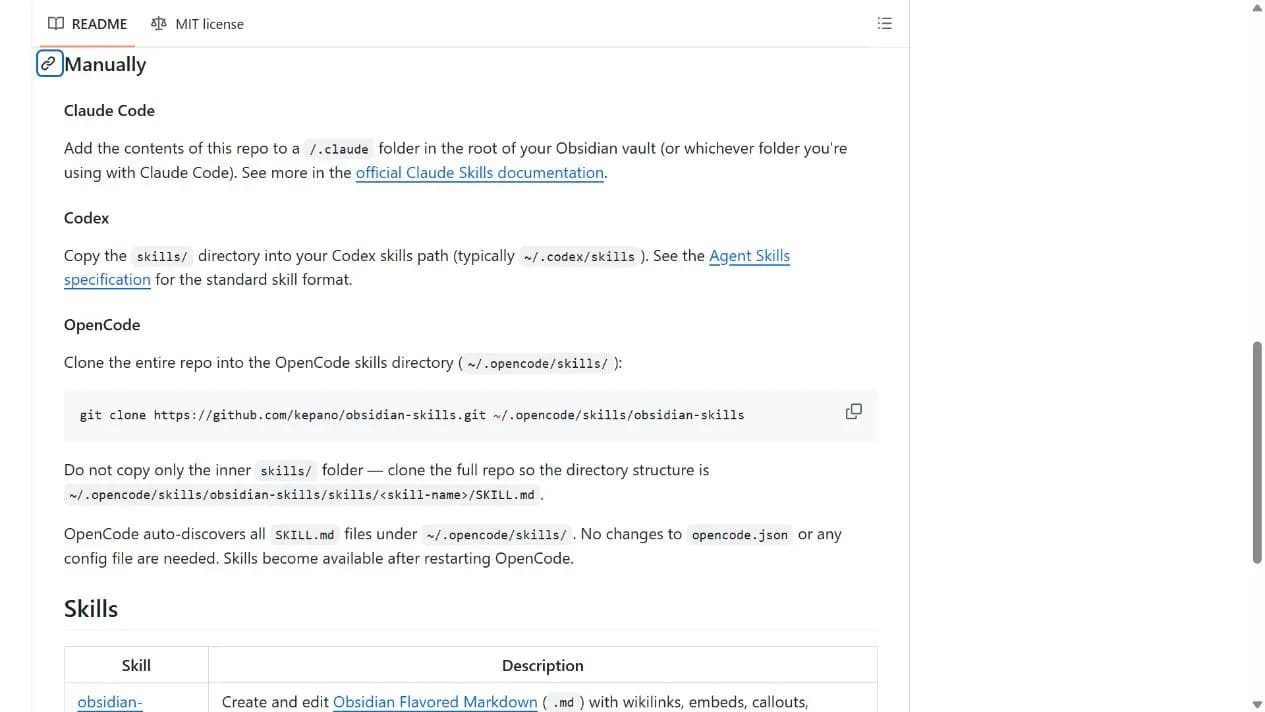Click the vertical scrollbar thumb
The height and width of the screenshot is (712, 1265).
1257,453
